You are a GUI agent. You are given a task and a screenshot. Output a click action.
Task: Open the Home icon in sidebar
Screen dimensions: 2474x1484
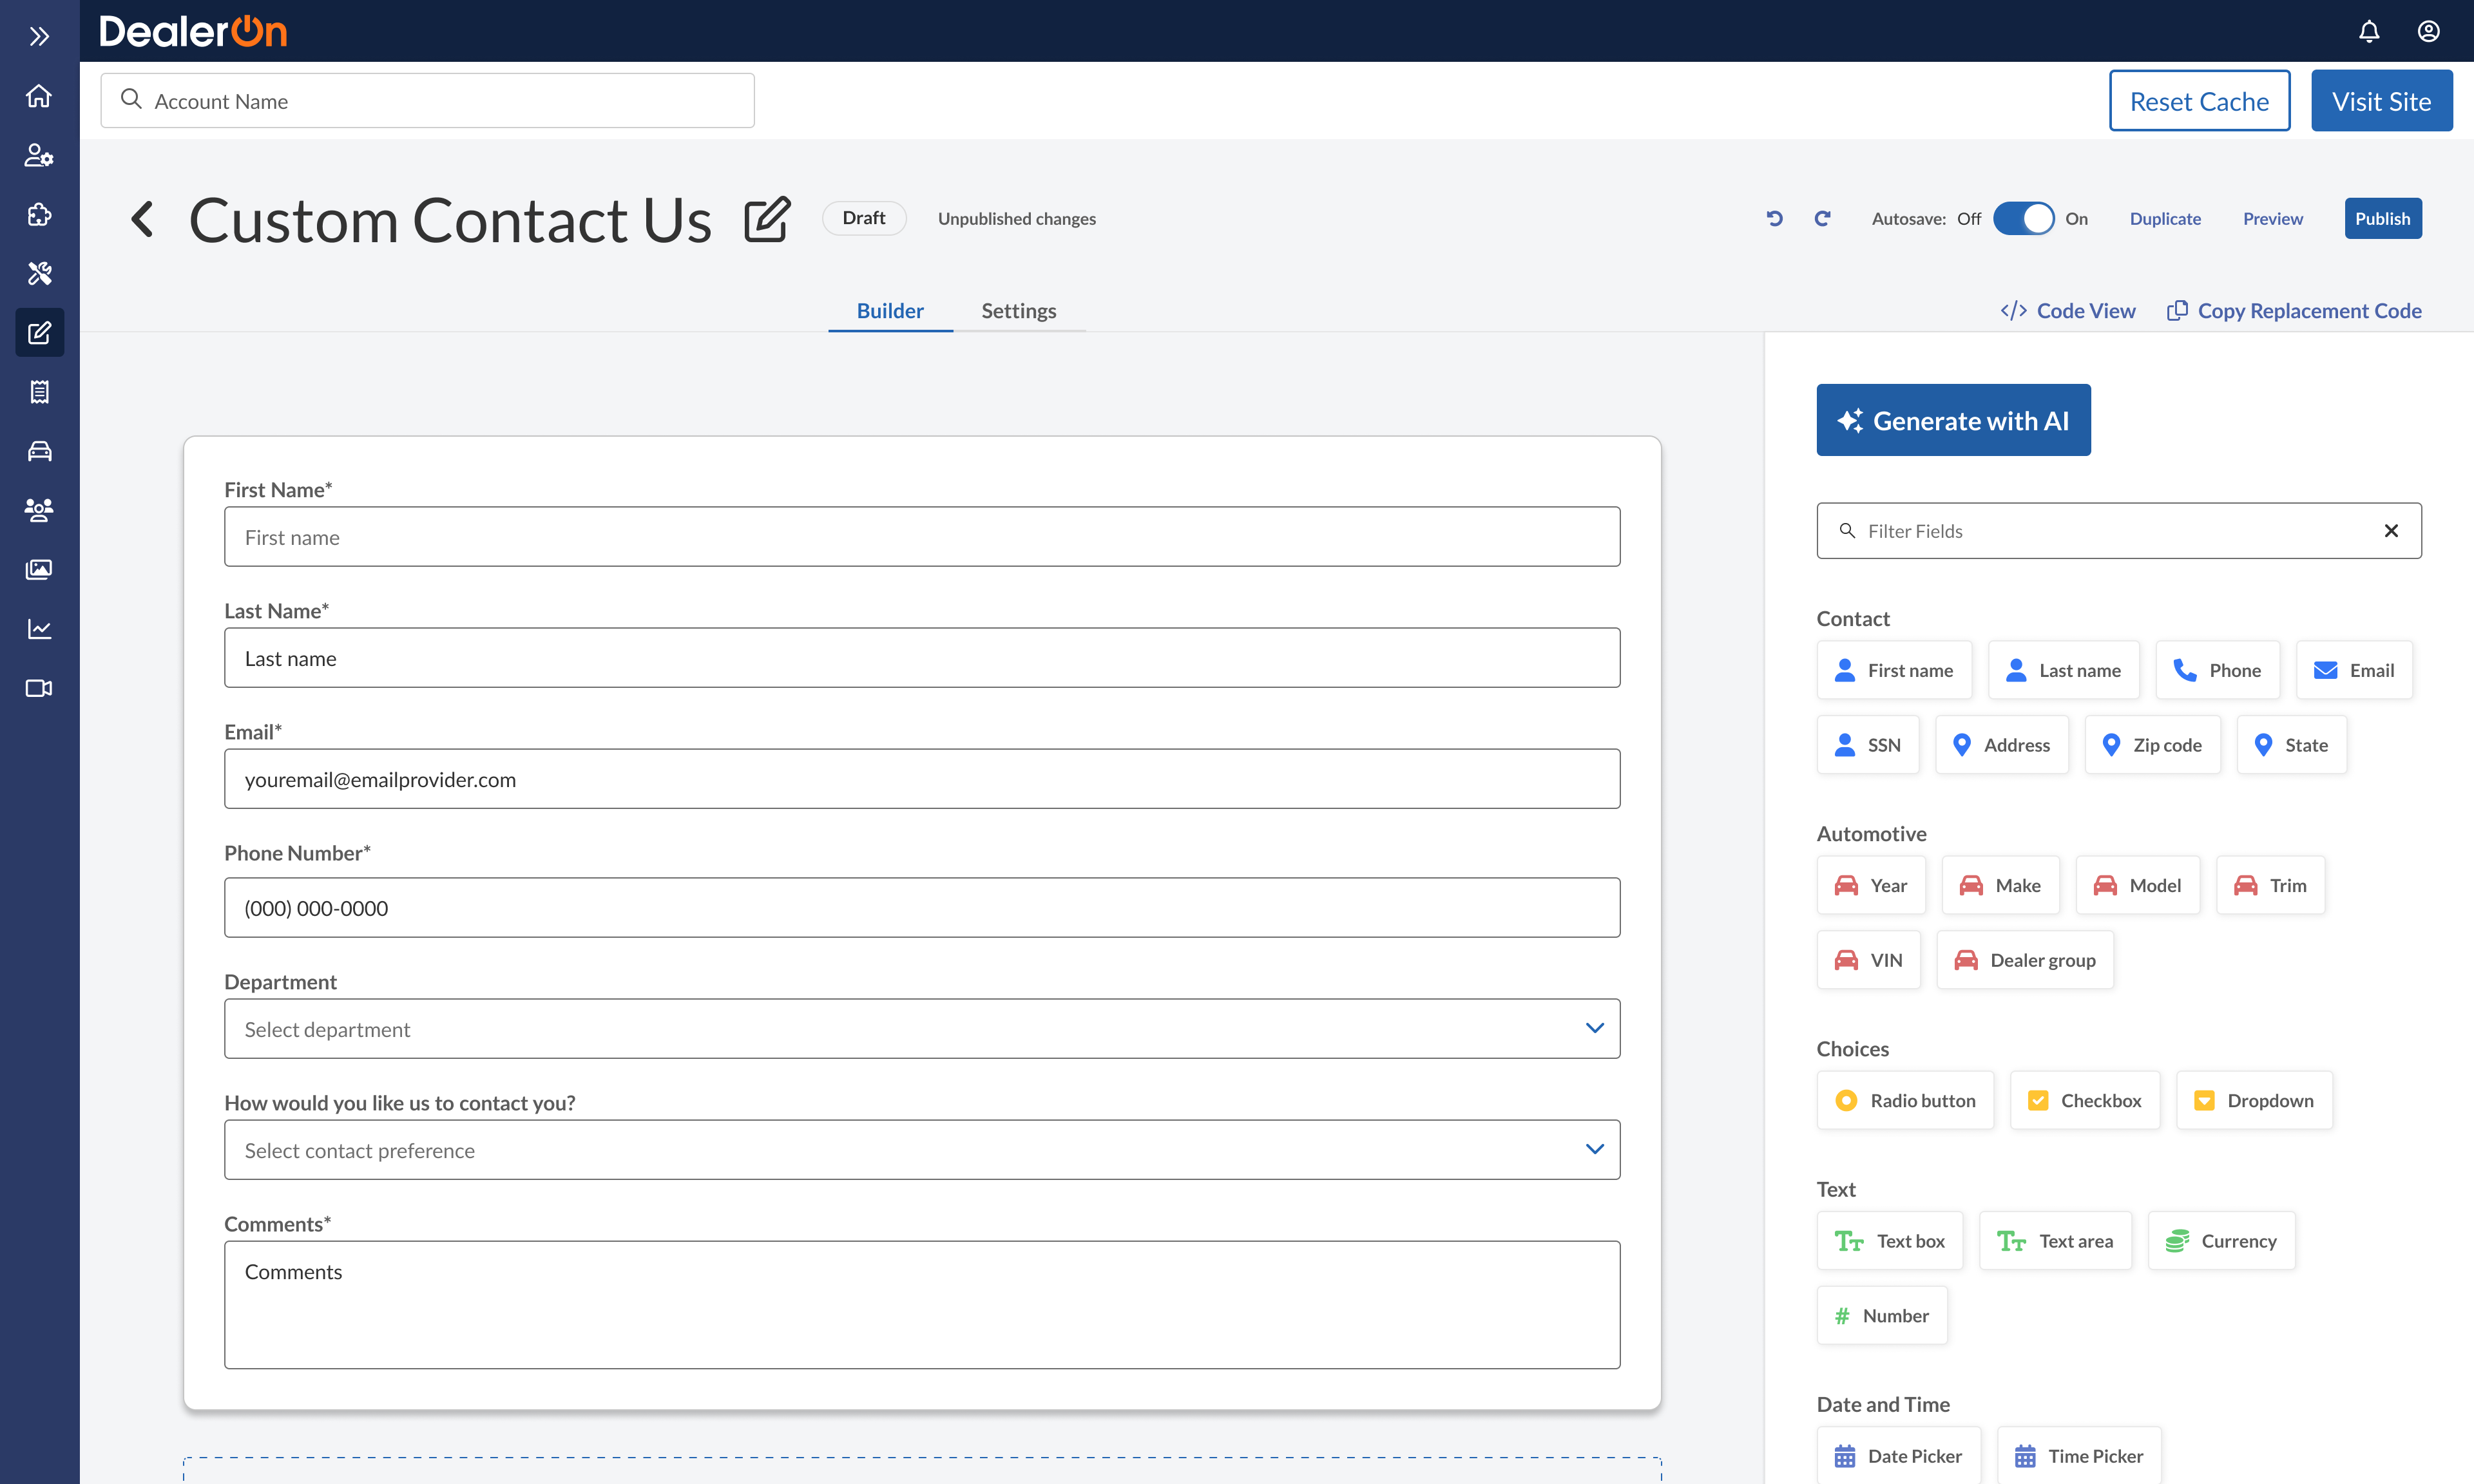click(39, 96)
